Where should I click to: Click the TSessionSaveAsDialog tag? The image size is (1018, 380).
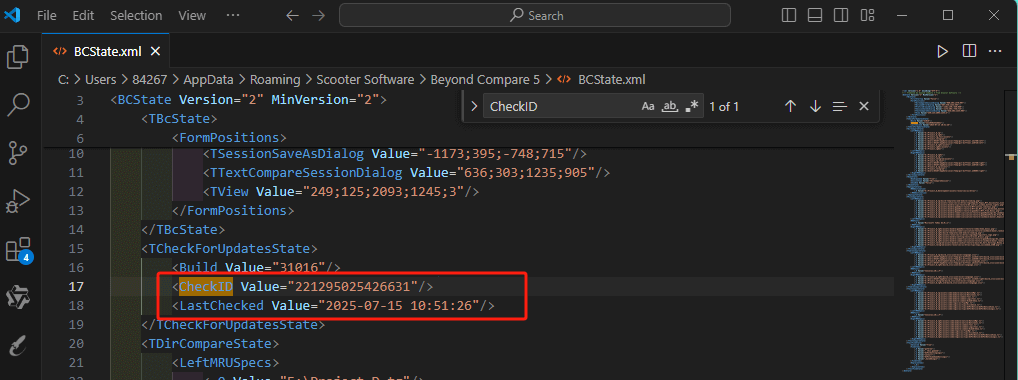tap(286, 154)
